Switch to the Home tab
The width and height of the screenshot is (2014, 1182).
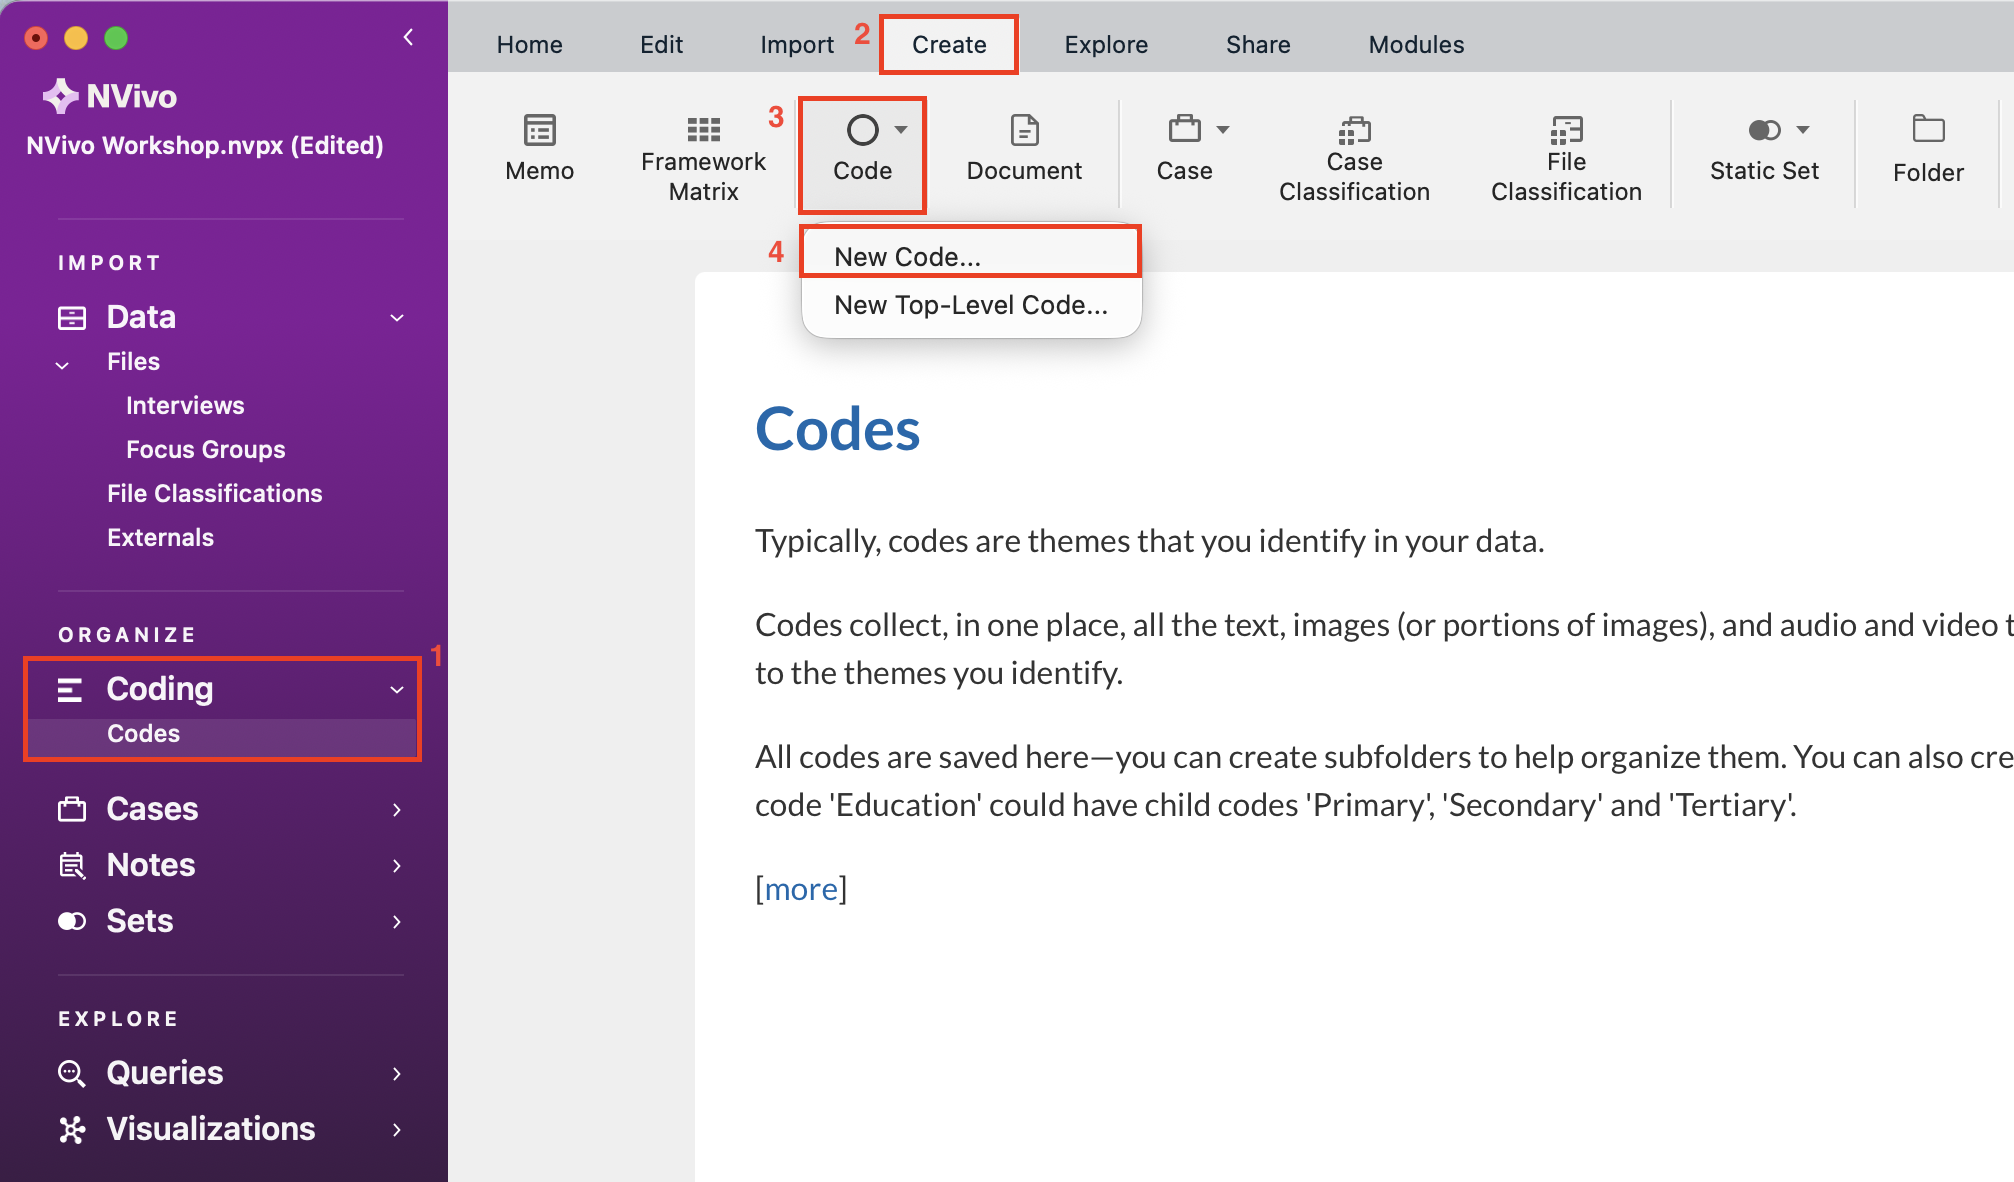pyautogui.click(x=529, y=45)
